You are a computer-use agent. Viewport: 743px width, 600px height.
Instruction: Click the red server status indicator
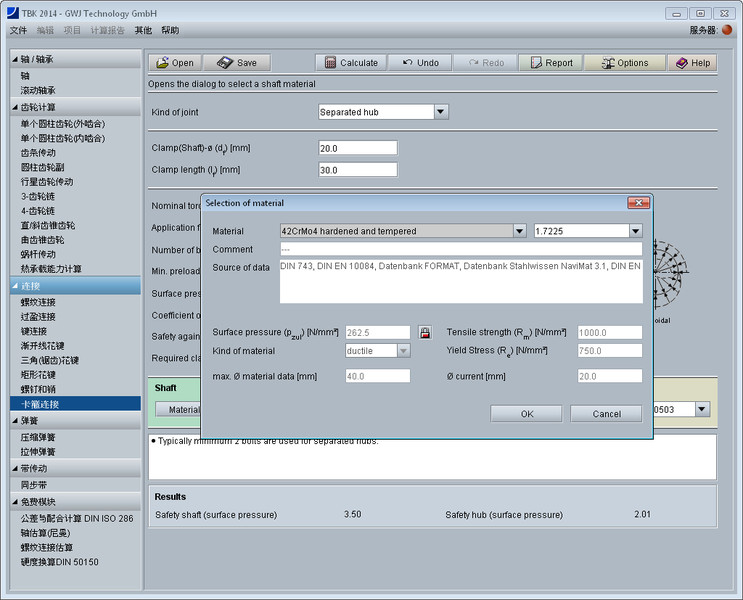click(x=727, y=30)
